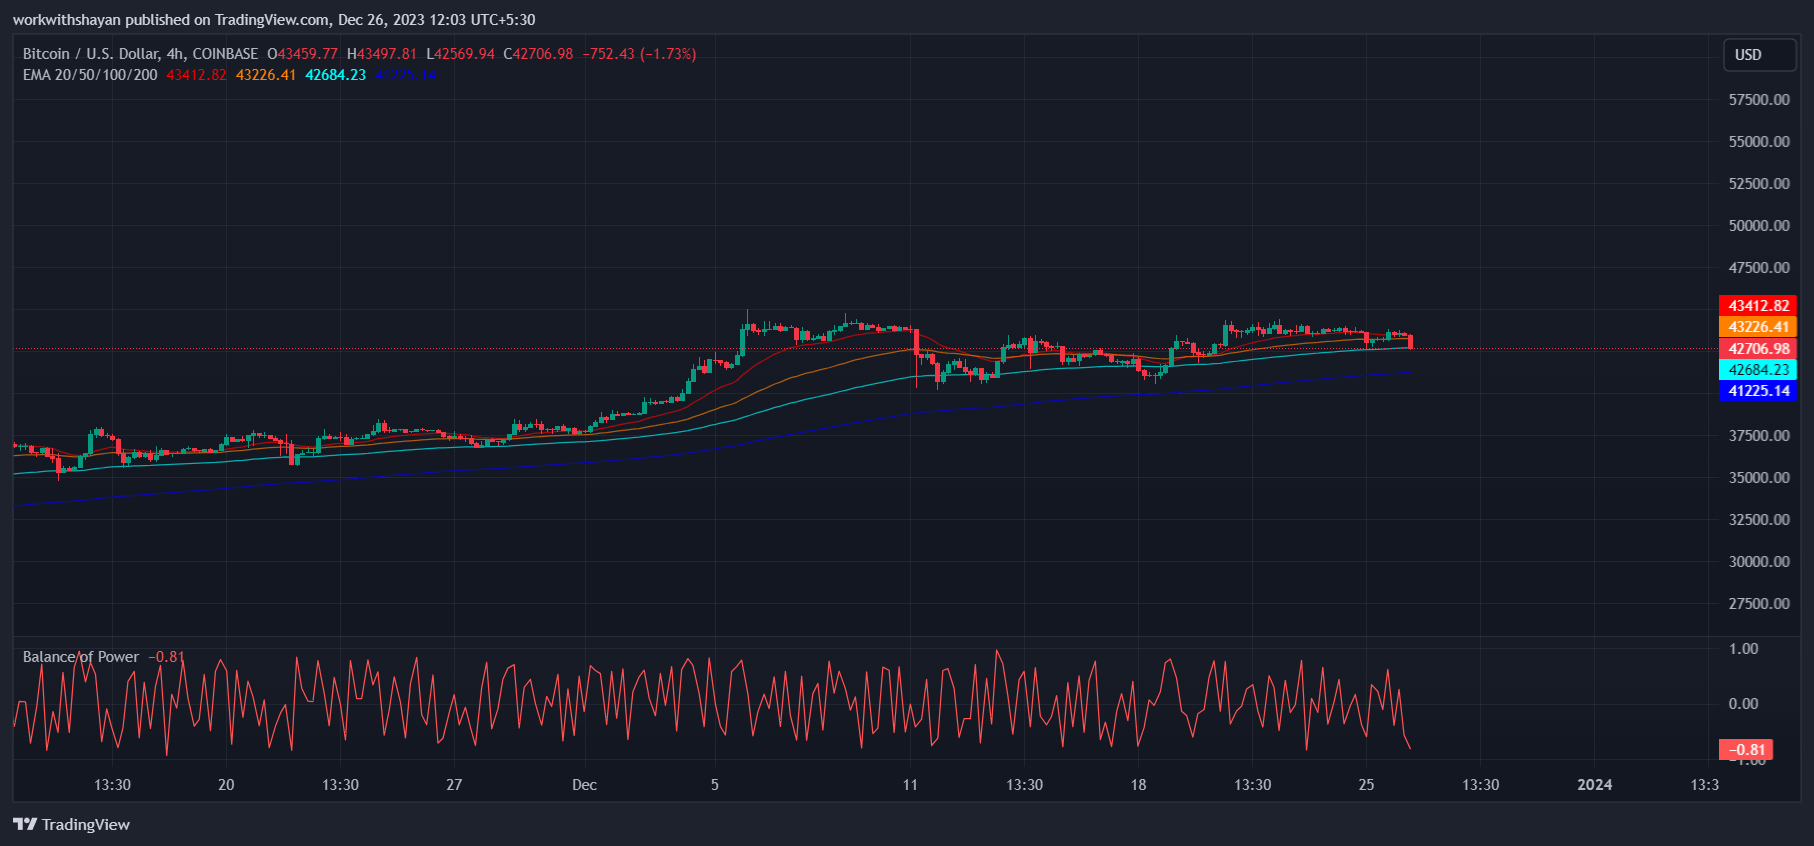Open the USD currency selector
Screen dimensions: 1814x846
point(1759,55)
